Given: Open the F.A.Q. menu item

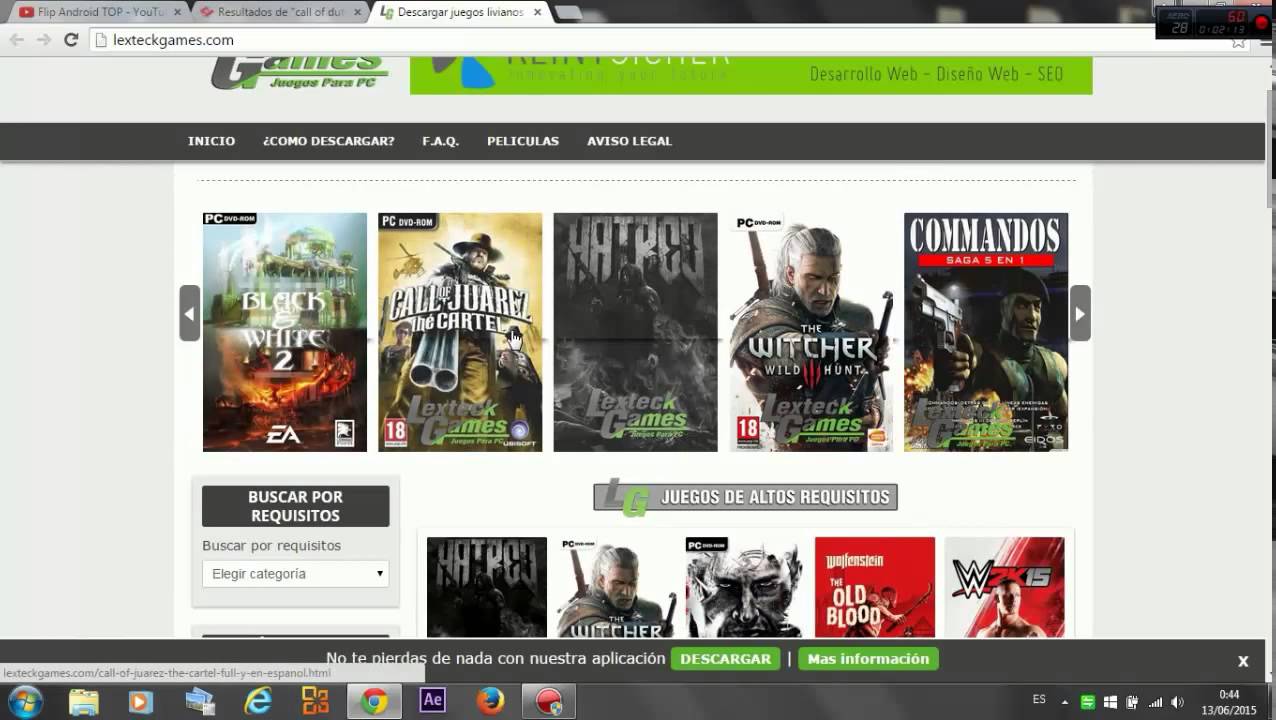Looking at the screenshot, I should tap(441, 141).
